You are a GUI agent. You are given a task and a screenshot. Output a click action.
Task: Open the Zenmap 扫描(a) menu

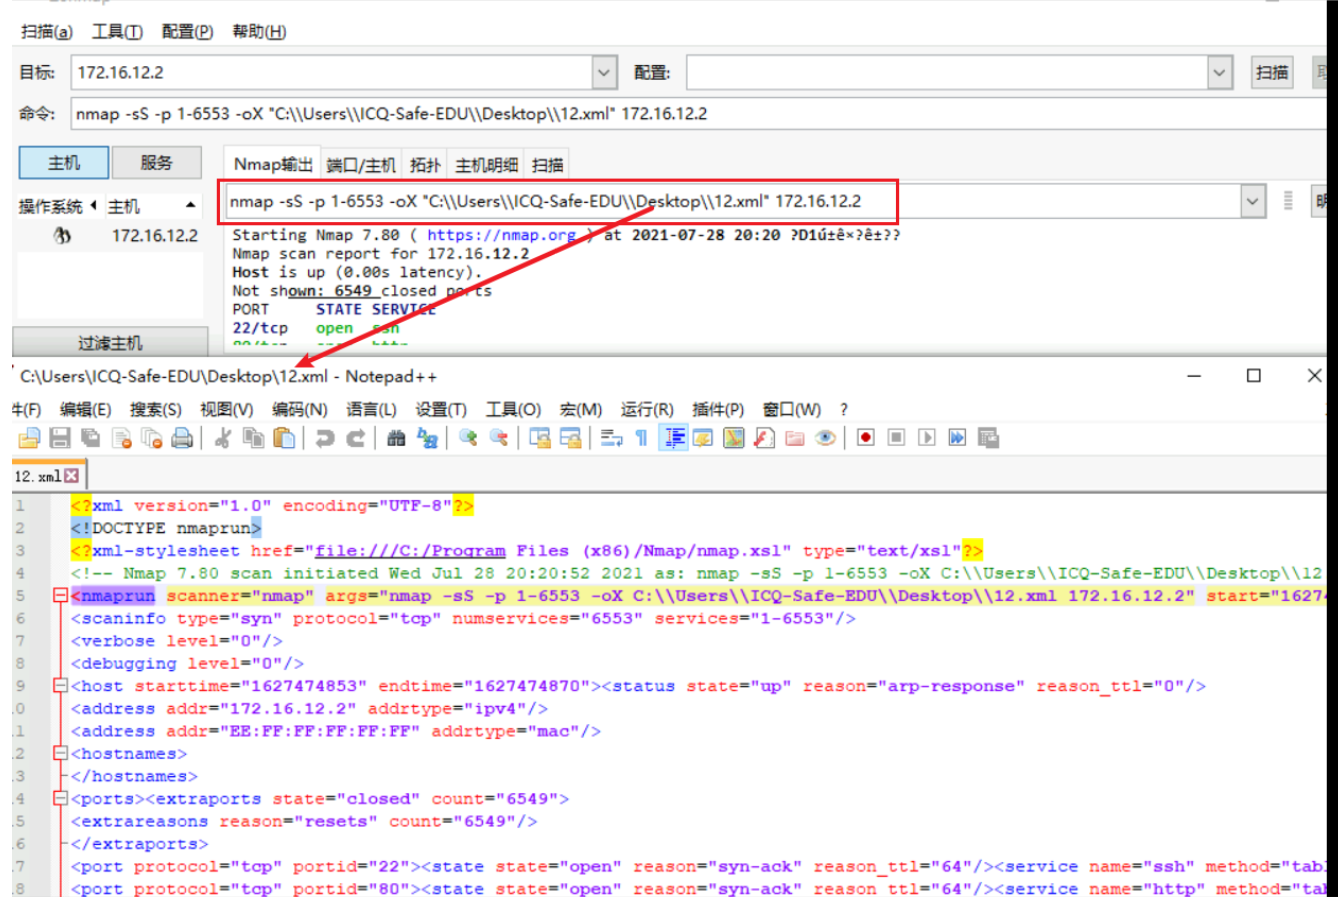click(47, 32)
